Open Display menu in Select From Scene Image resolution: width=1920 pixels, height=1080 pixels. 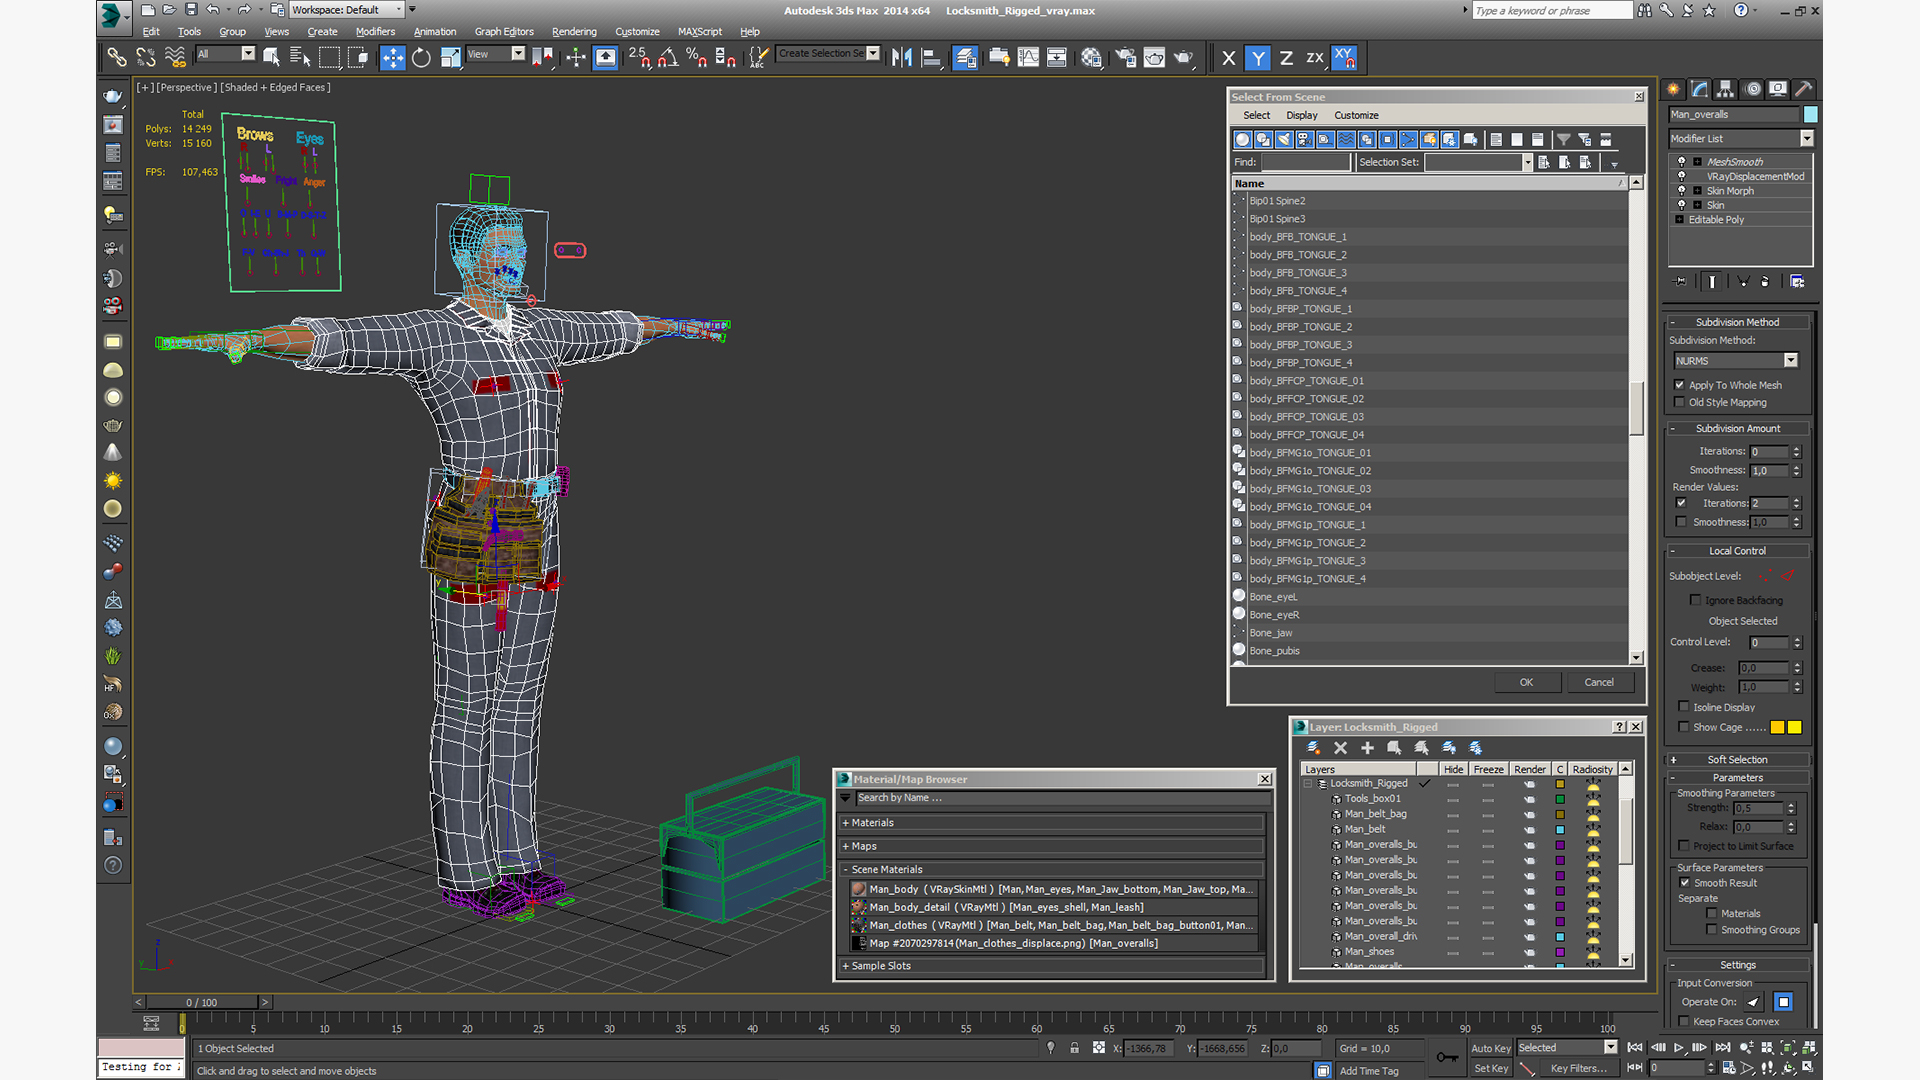point(1301,116)
